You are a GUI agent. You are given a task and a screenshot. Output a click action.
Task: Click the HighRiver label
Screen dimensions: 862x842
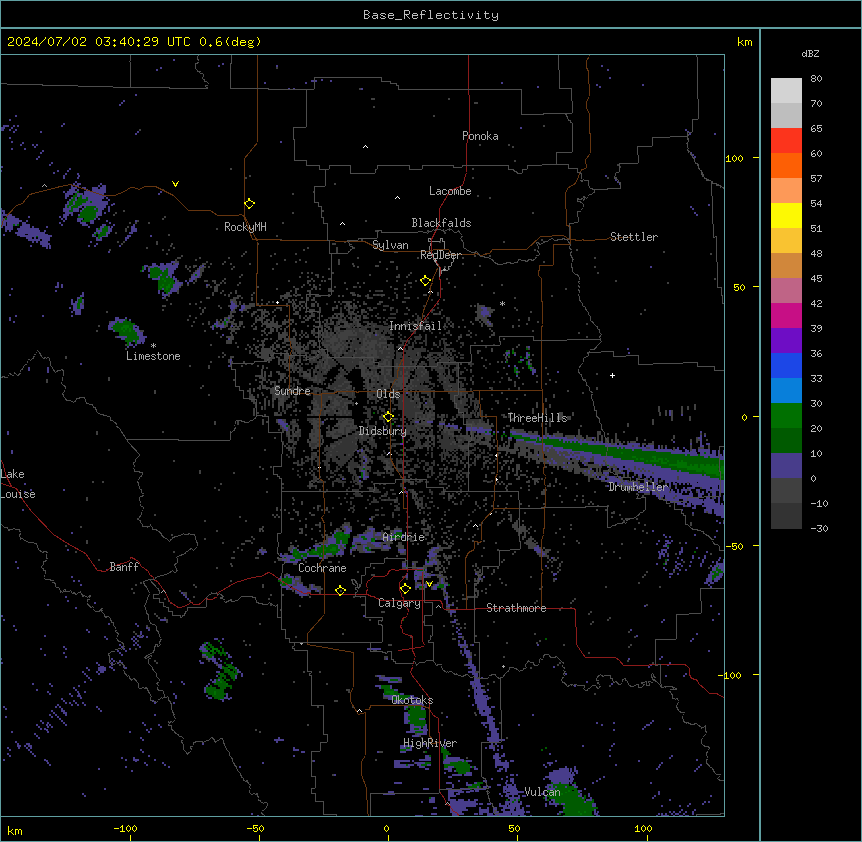430,743
